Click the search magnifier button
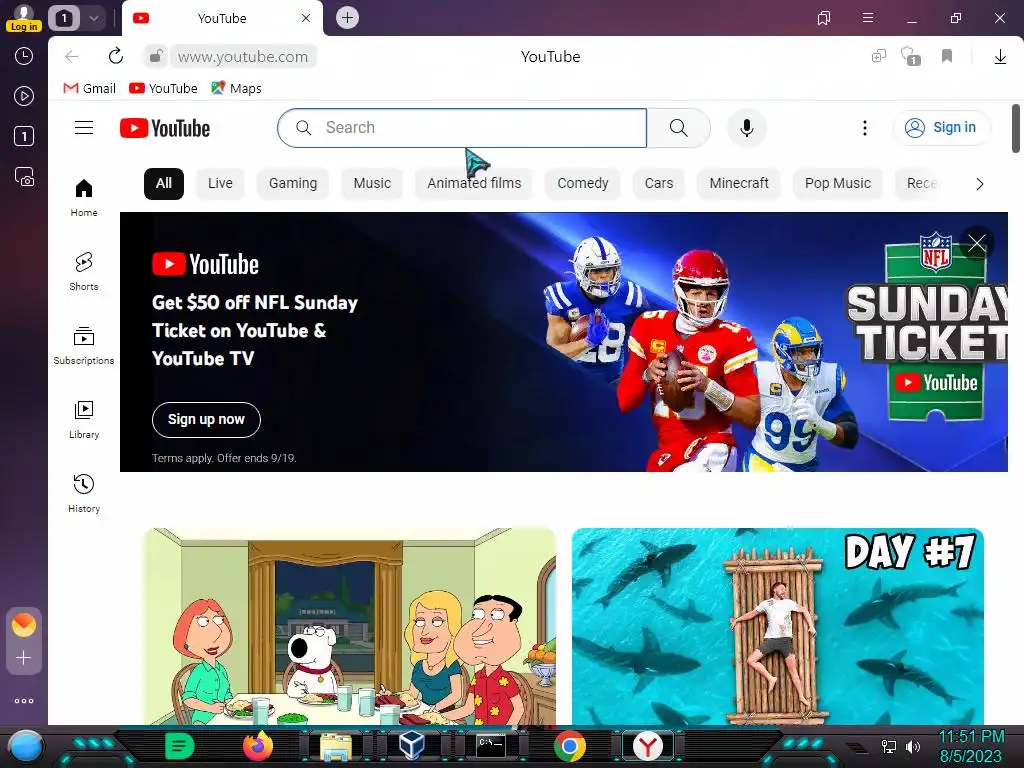This screenshot has width=1024, height=768. click(x=679, y=128)
